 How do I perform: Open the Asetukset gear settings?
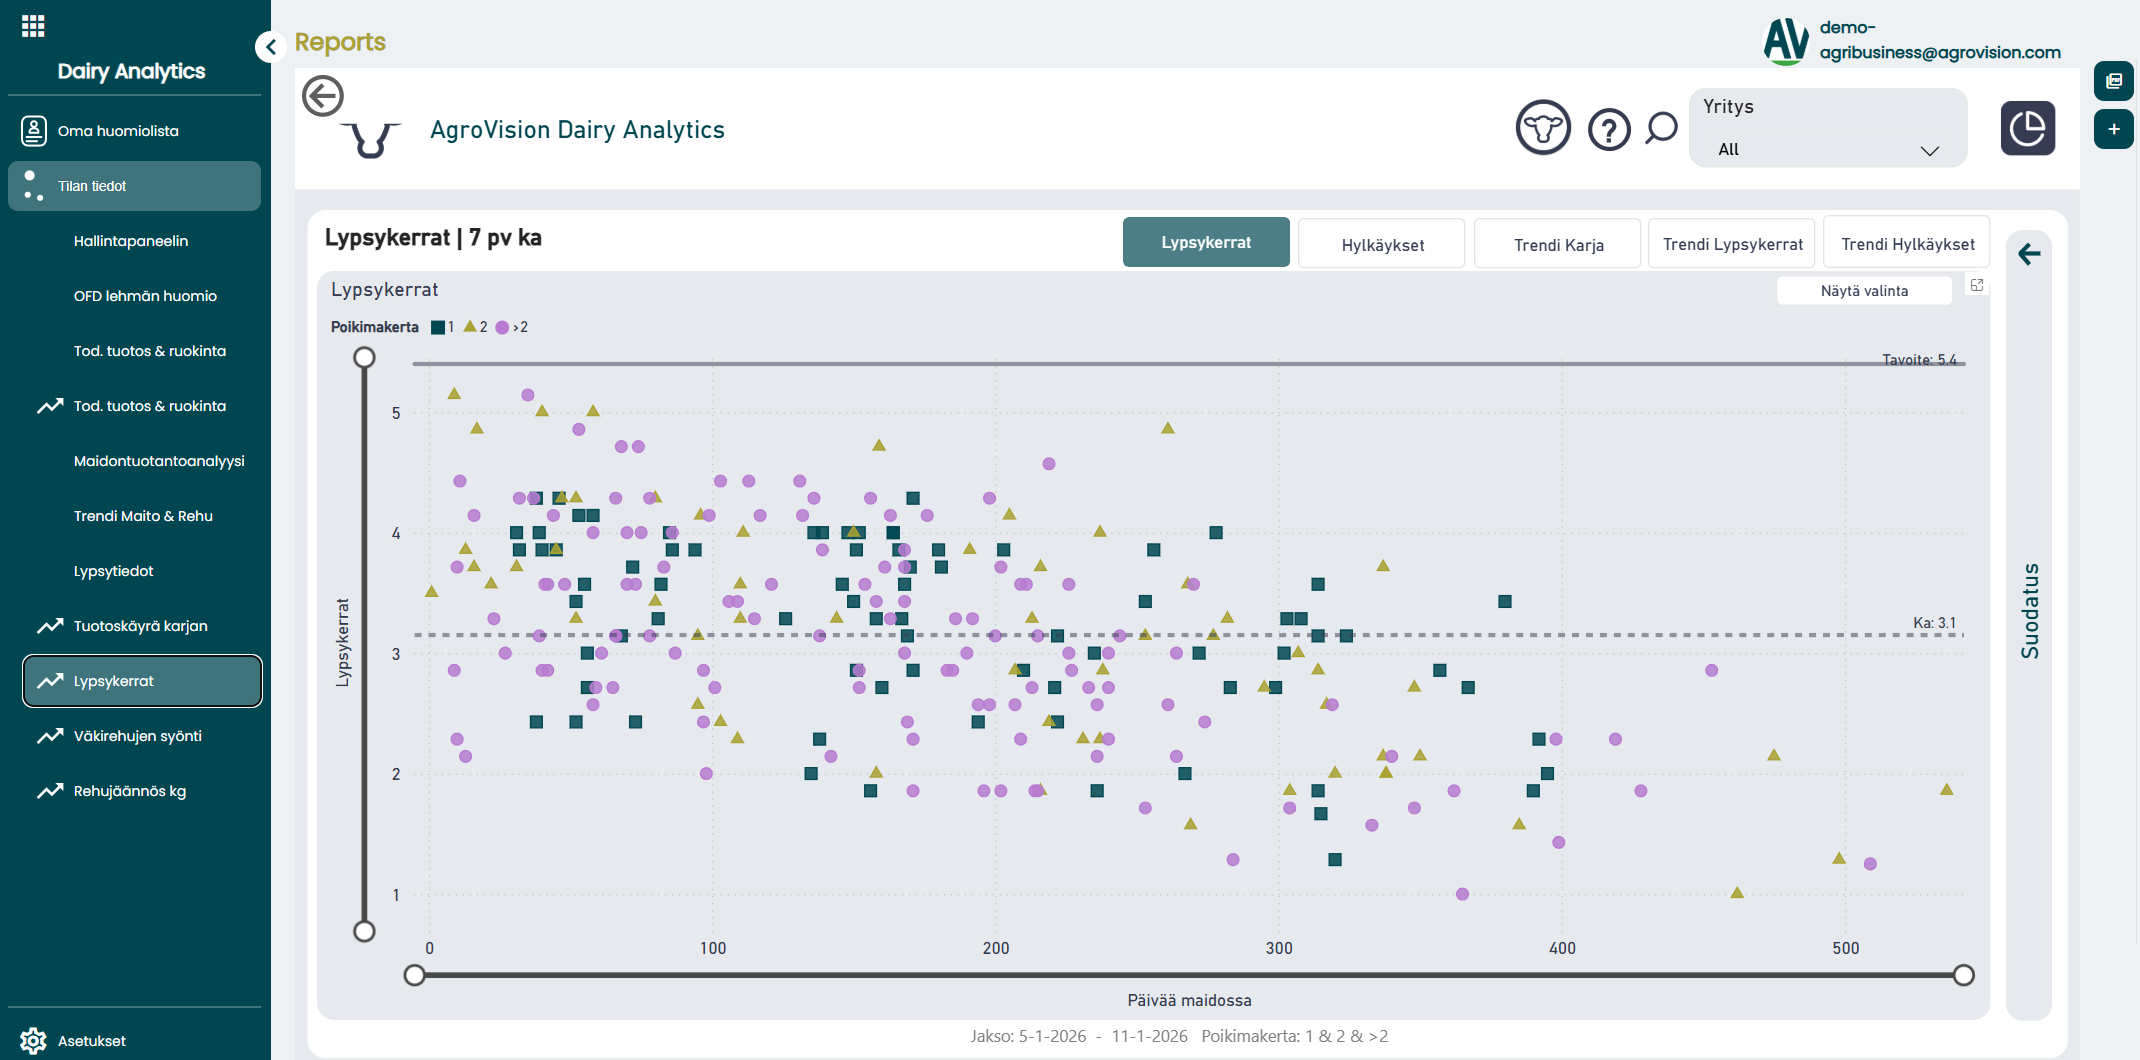coord(34,1040)
